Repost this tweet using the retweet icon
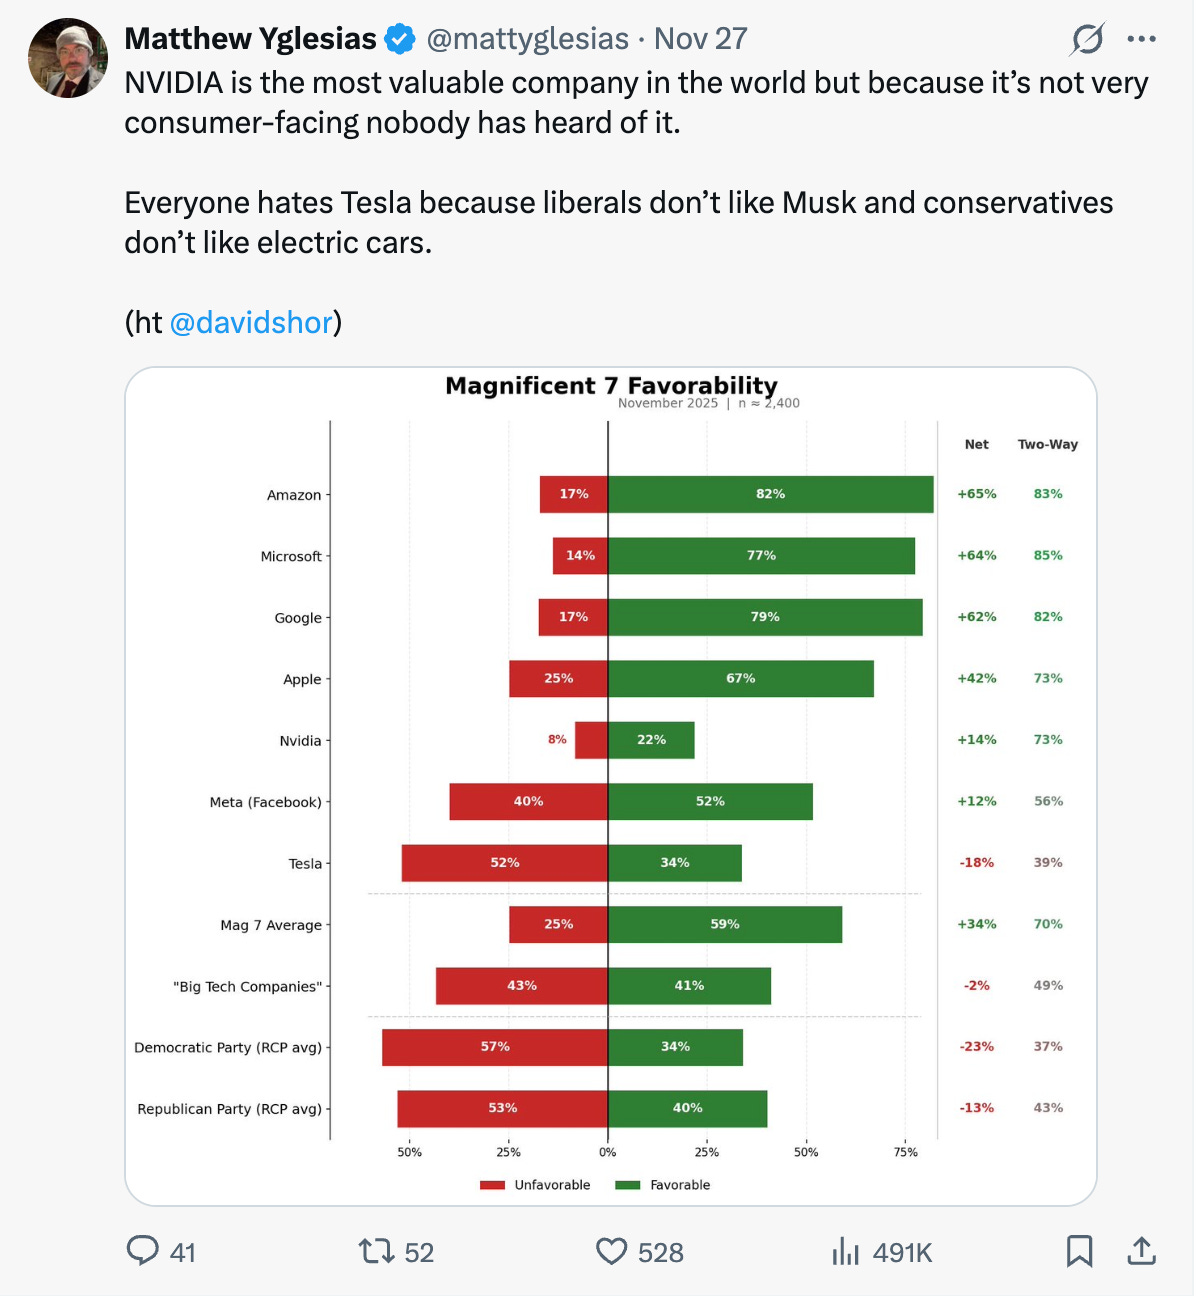 point(376,1251)
